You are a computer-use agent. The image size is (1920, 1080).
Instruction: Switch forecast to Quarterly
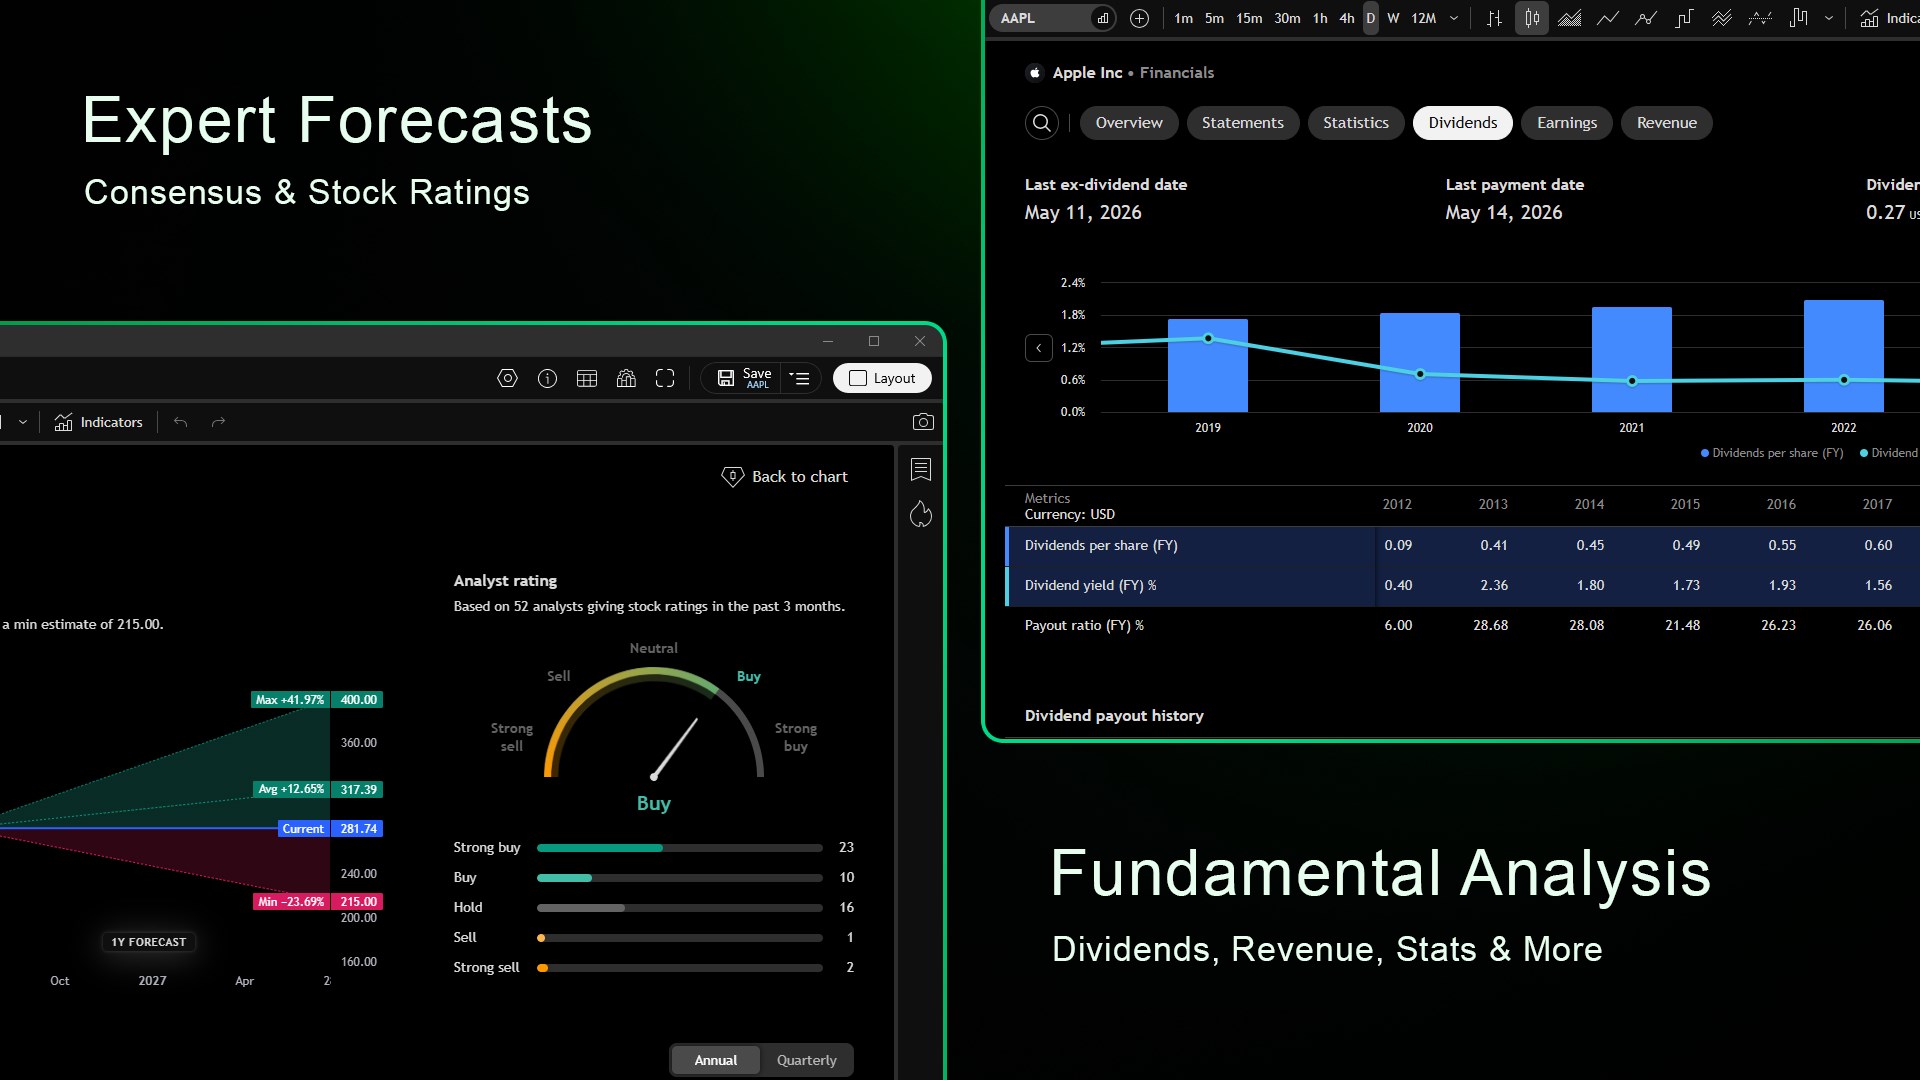806,1060
